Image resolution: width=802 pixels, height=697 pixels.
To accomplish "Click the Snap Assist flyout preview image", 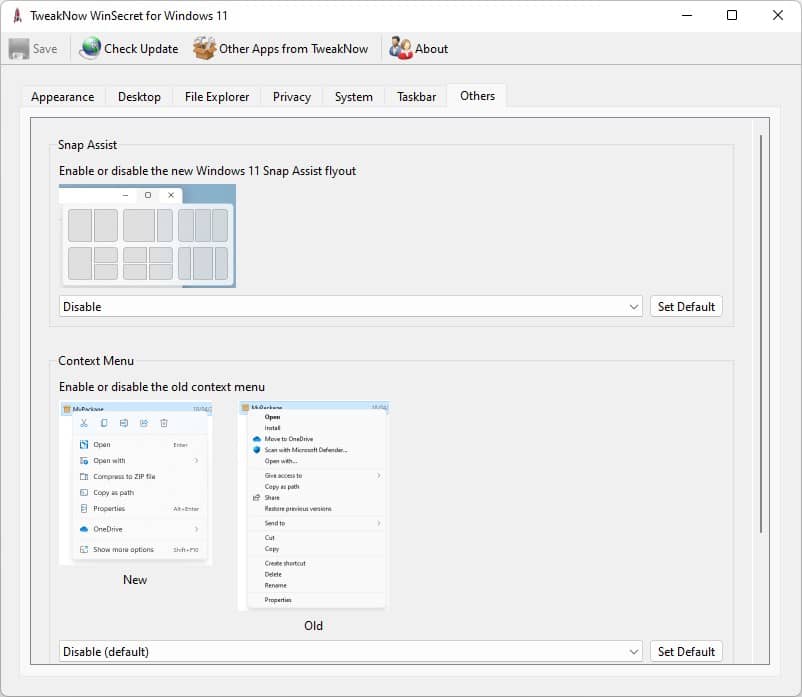I will pos(147,236).
